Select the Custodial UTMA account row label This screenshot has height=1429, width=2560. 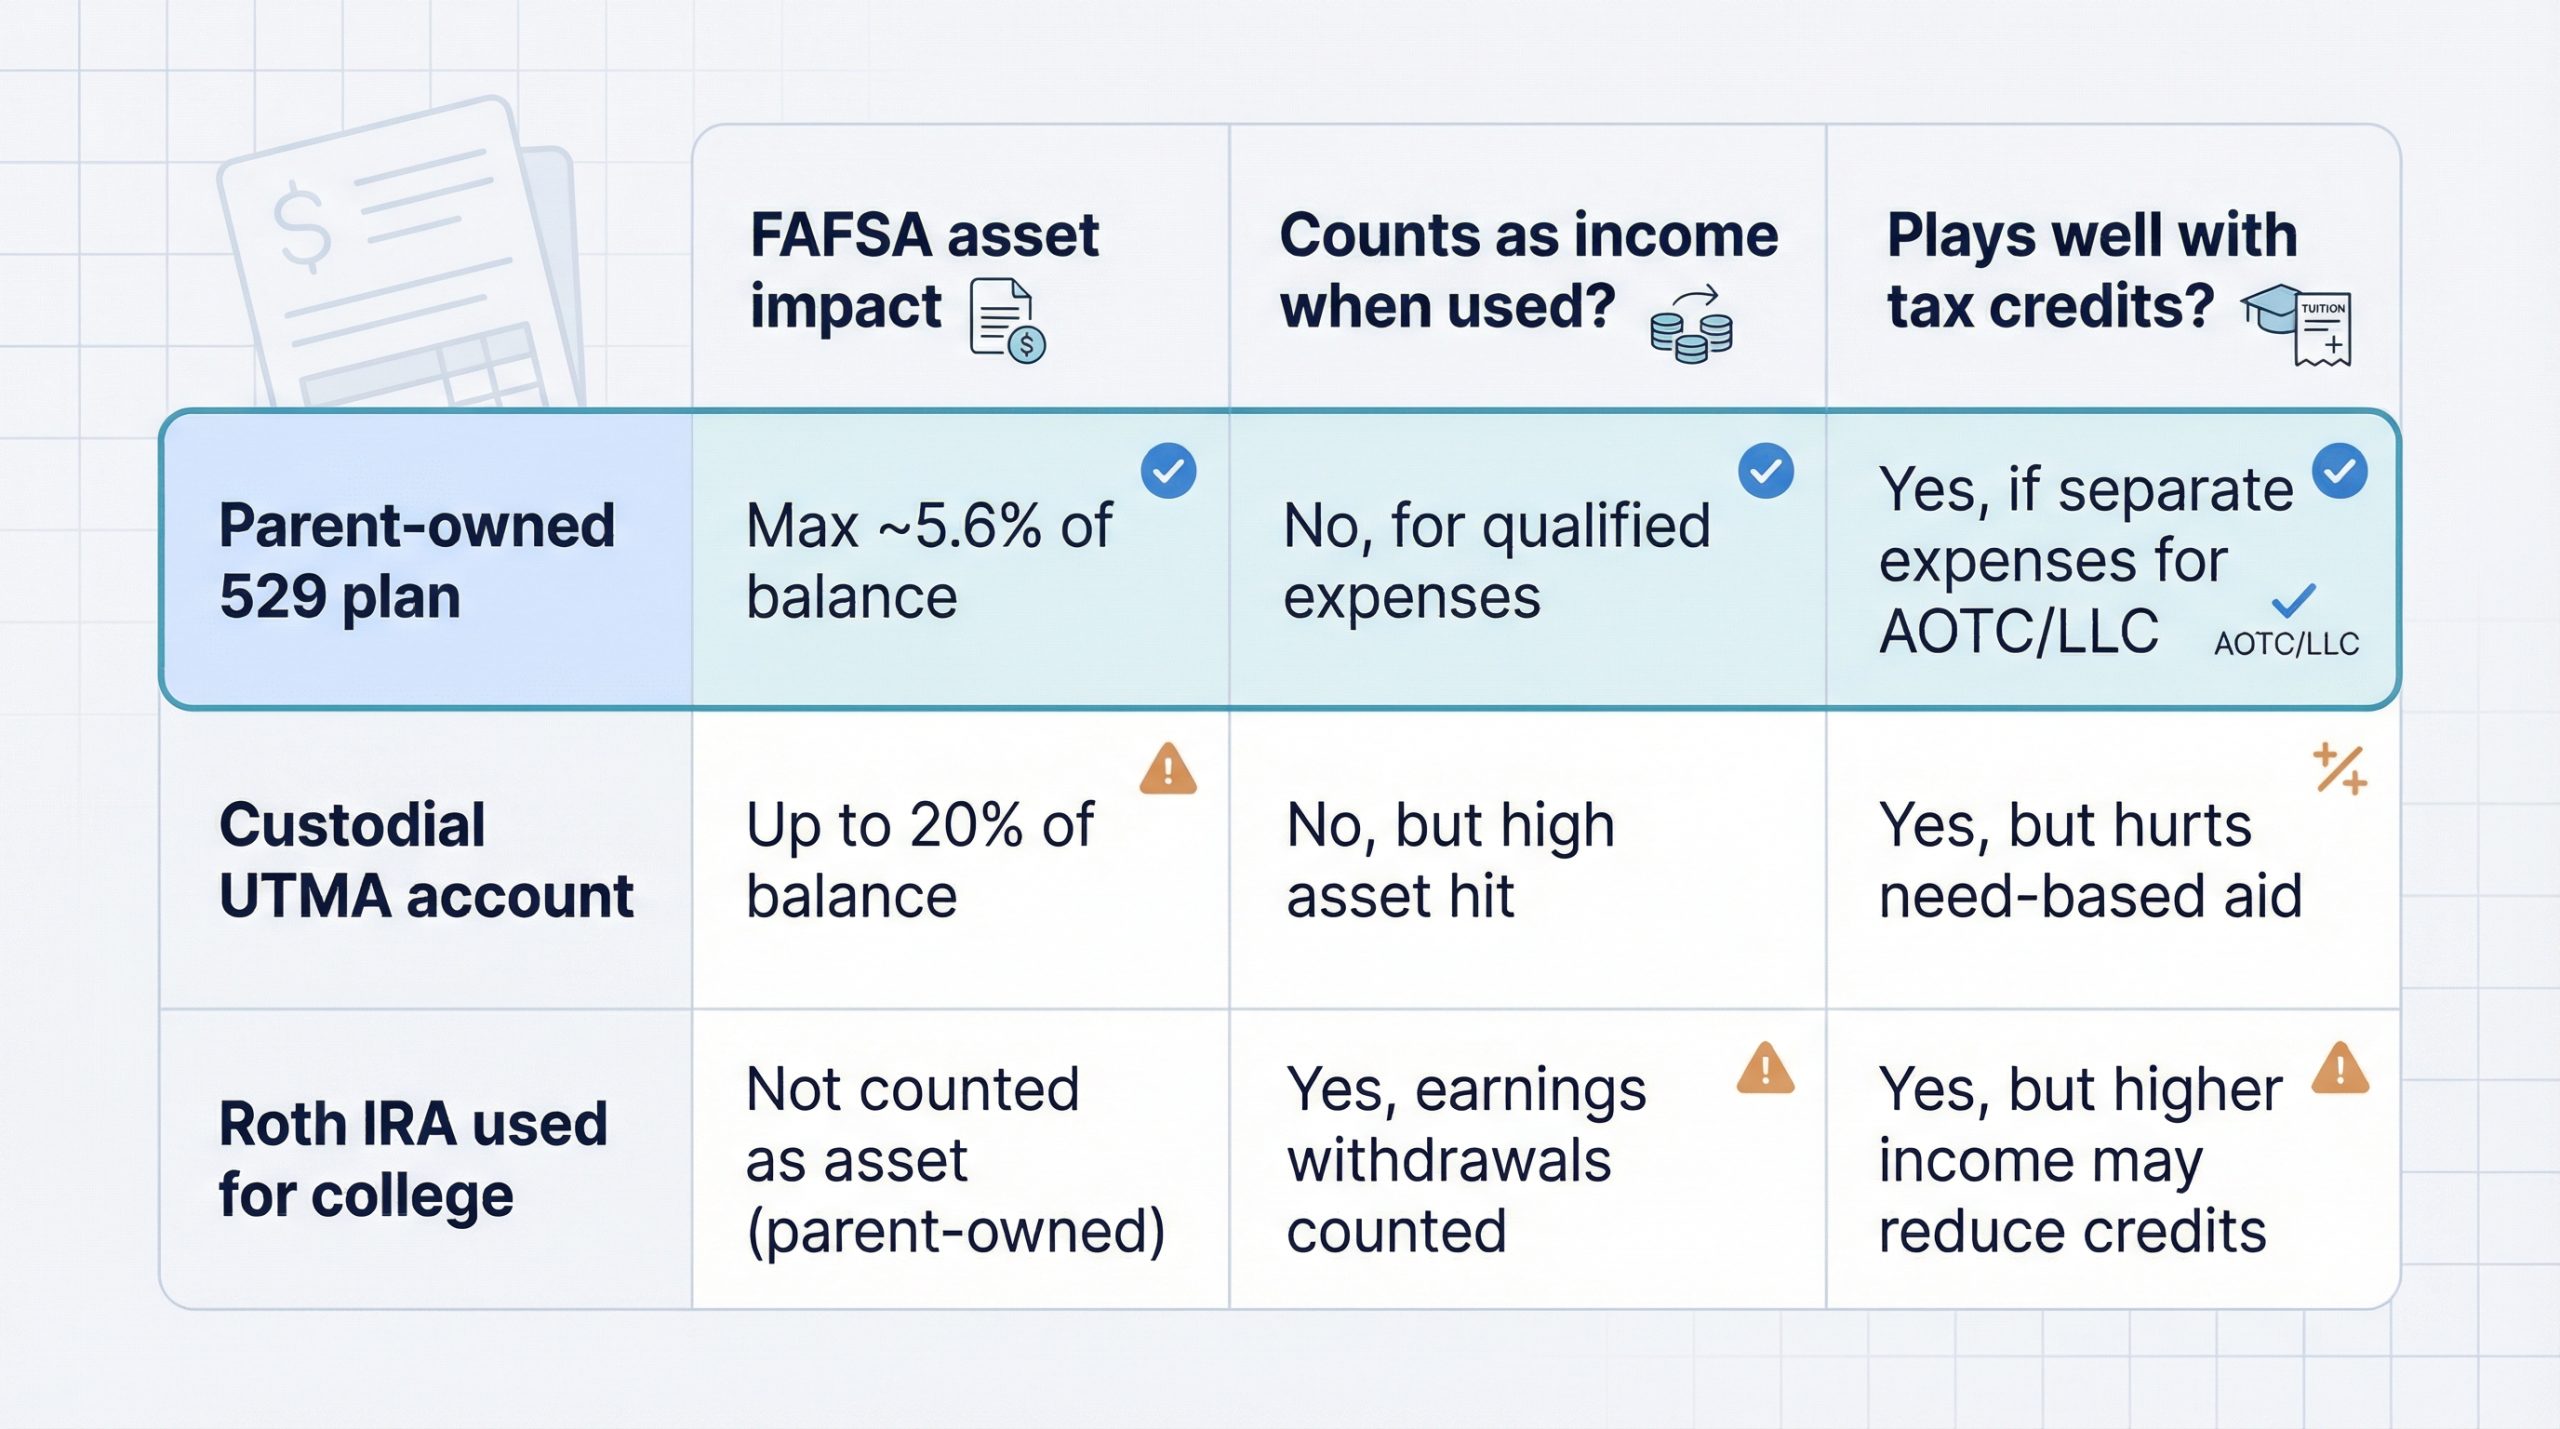(426, 860)
